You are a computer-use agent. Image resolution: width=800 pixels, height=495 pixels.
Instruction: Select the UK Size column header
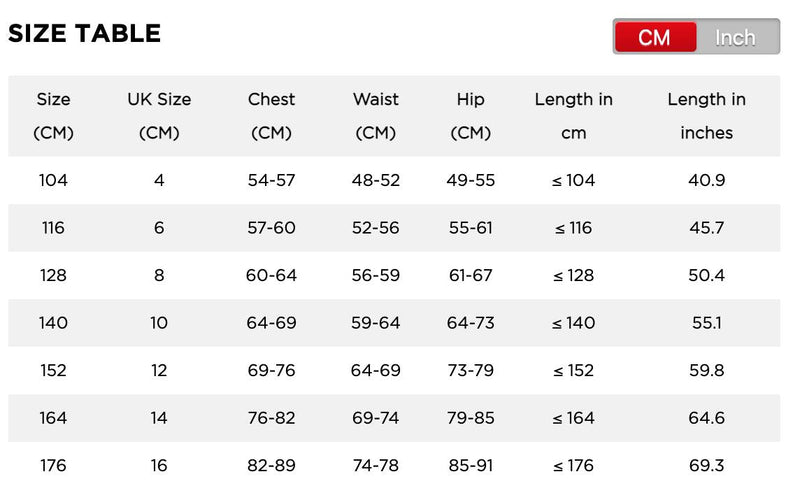pos(159,116)
